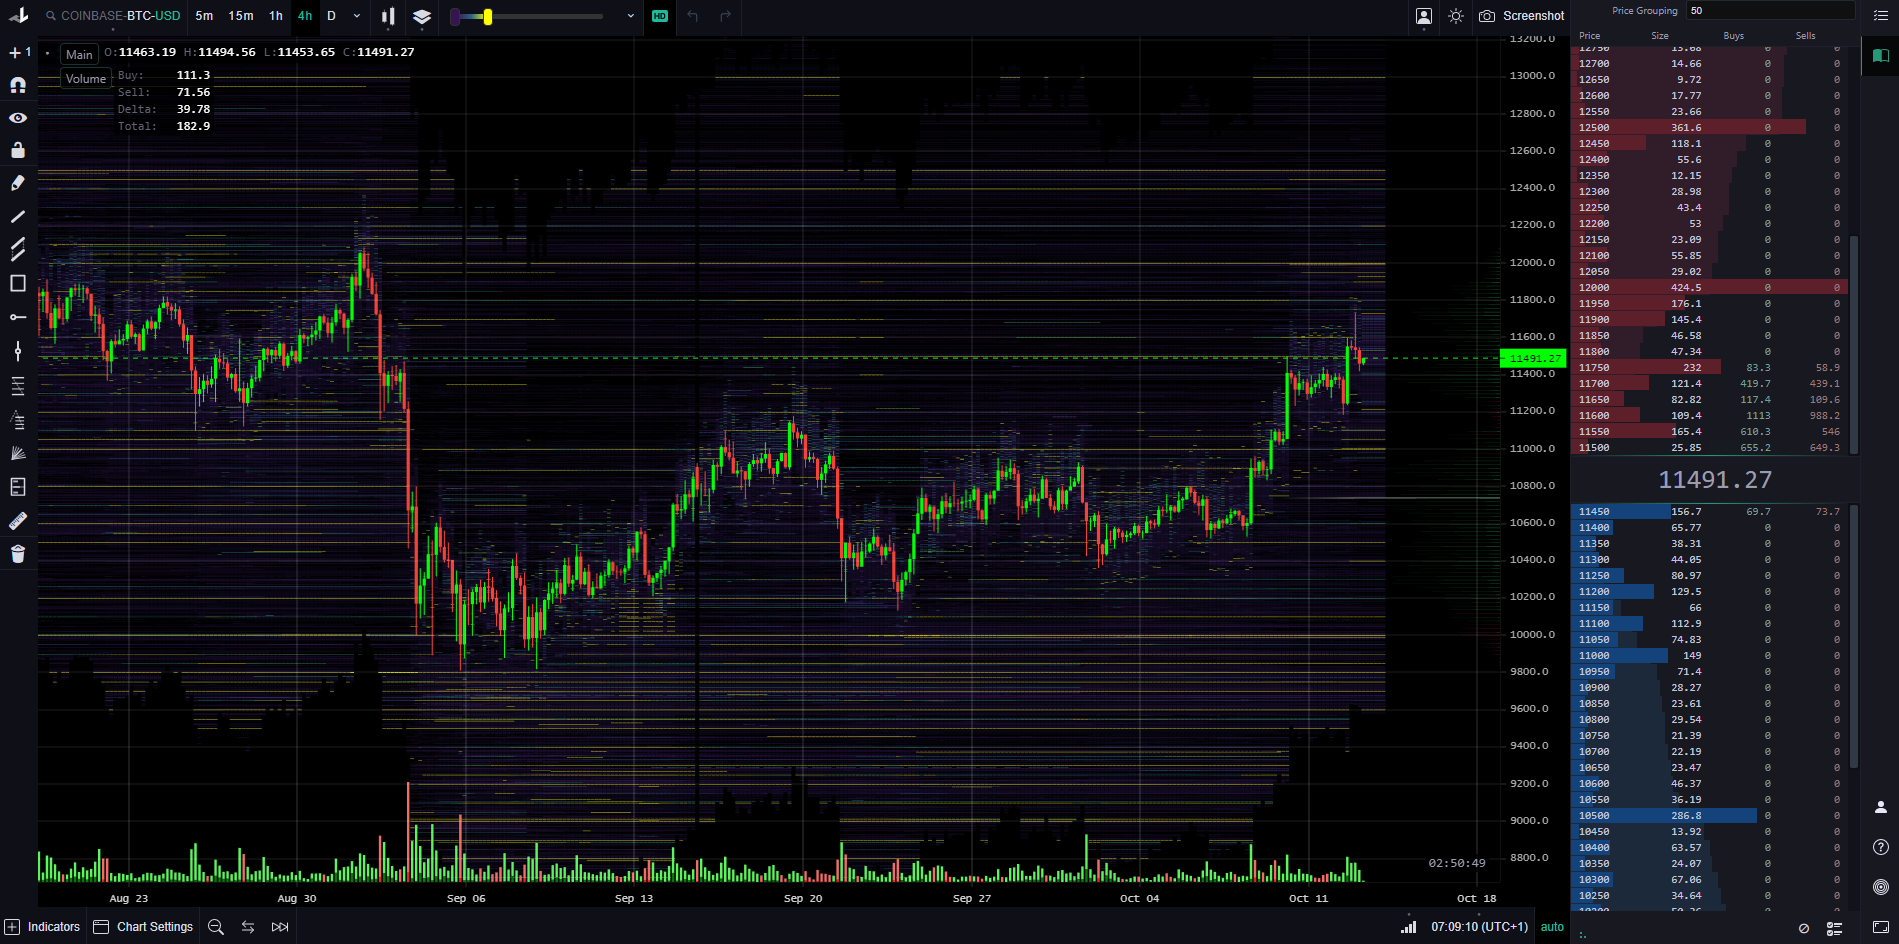Toggle the HD heatmap quality
Viewport: 1899px width, 944px height.
[x=659, y=16]
